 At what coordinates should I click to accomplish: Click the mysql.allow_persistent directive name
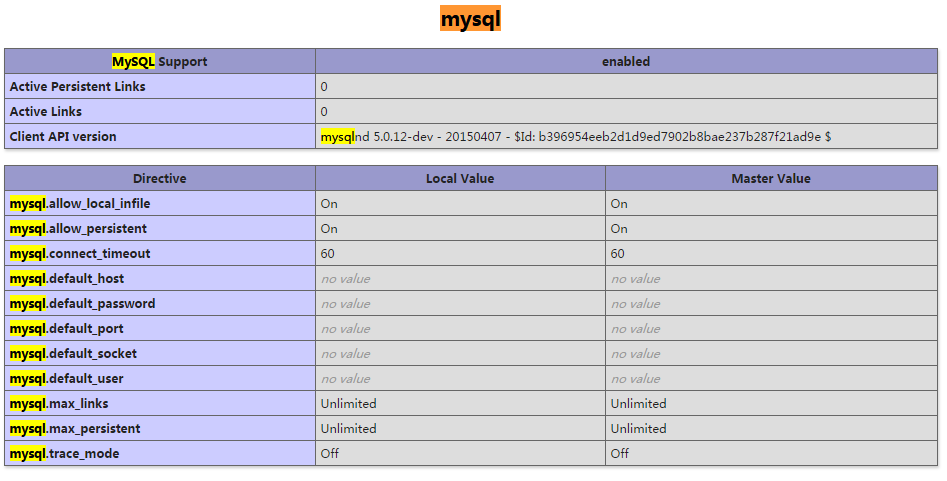[x=78, y=228]
